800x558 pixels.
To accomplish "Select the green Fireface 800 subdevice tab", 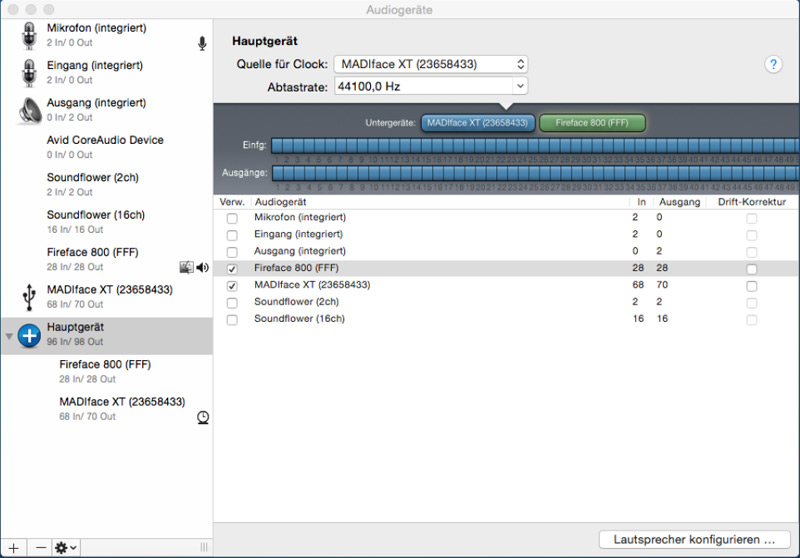I will click(592, 123).
